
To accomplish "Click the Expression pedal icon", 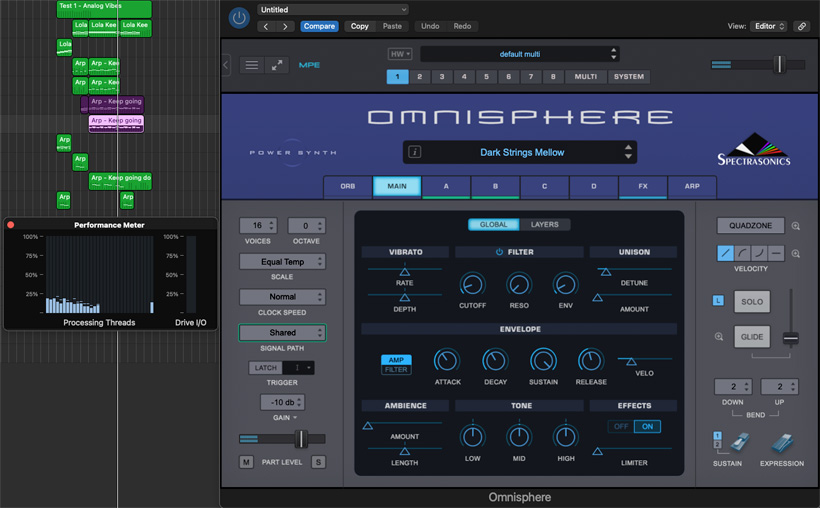I will point(782,443).
